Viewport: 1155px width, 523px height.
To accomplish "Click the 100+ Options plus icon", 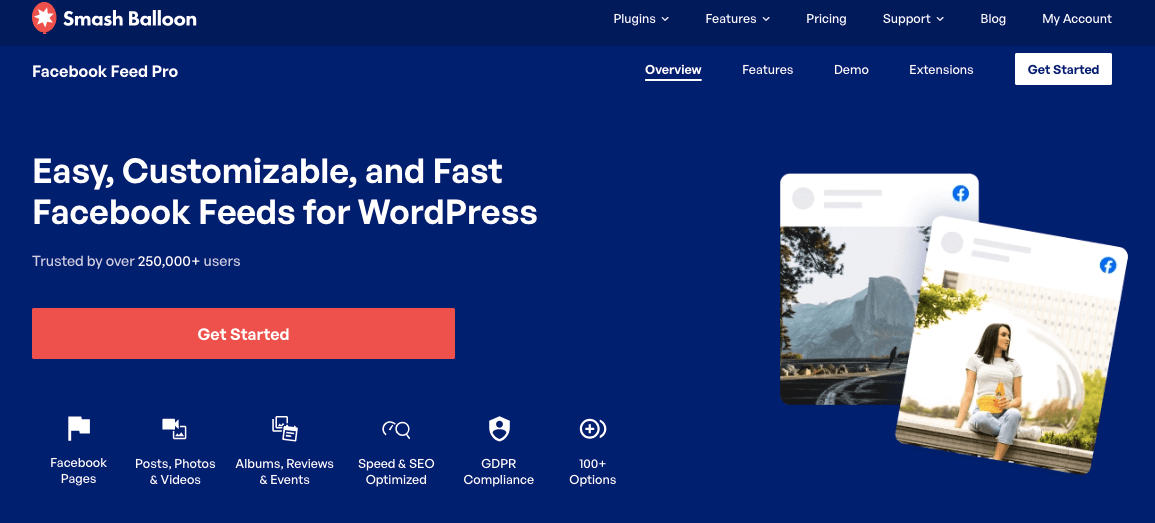I will click(x=593, y=429).
